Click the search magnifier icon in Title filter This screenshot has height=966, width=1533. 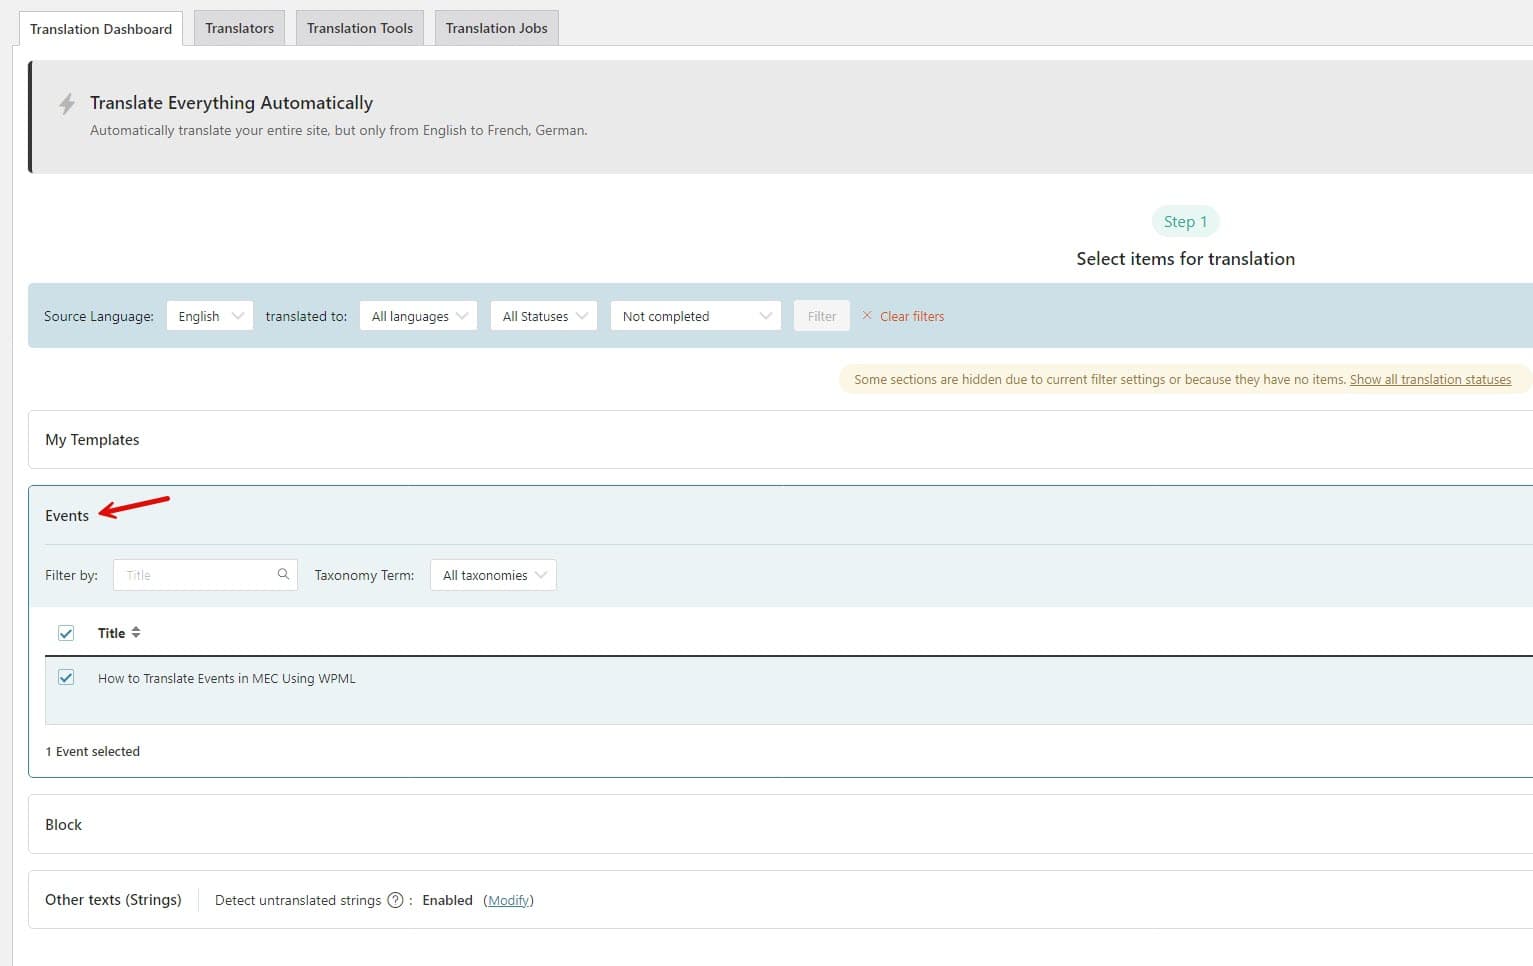tap(283, 574)
